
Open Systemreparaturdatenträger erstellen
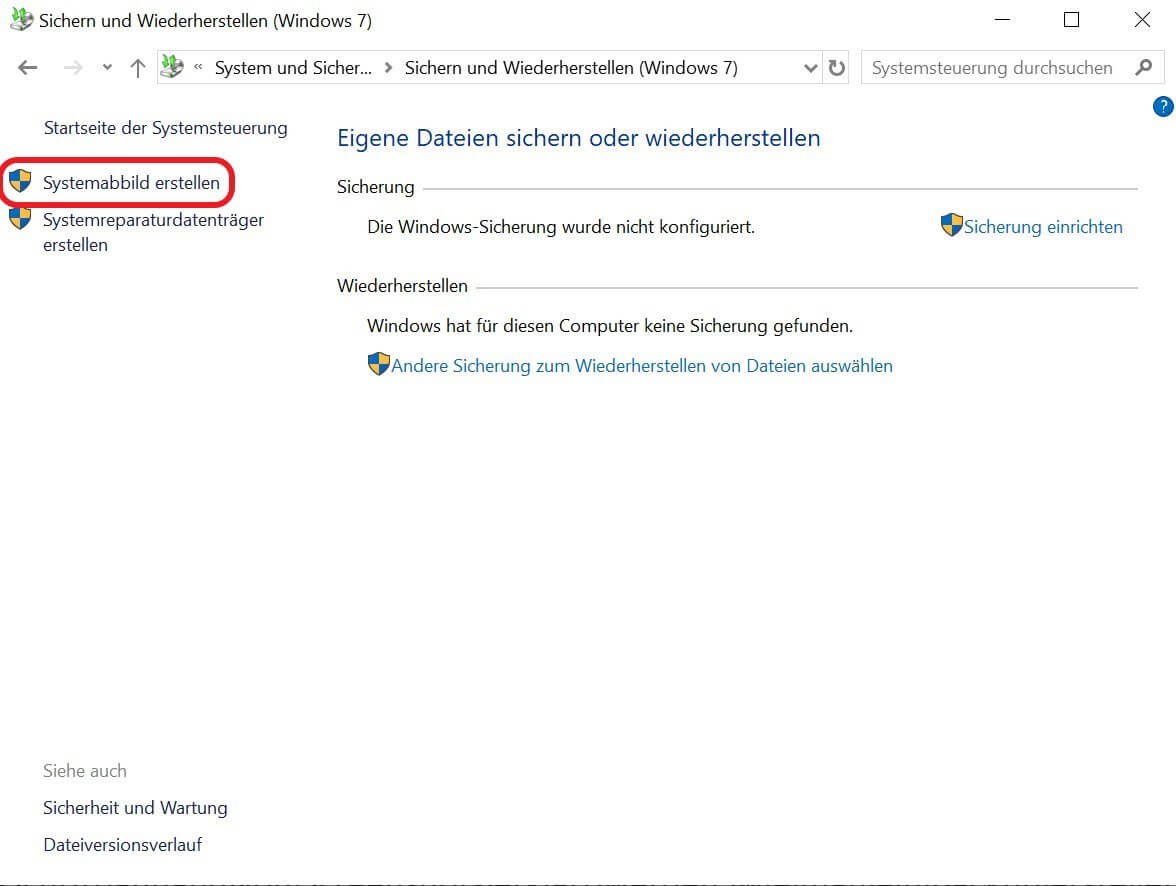tap(153, 233)
